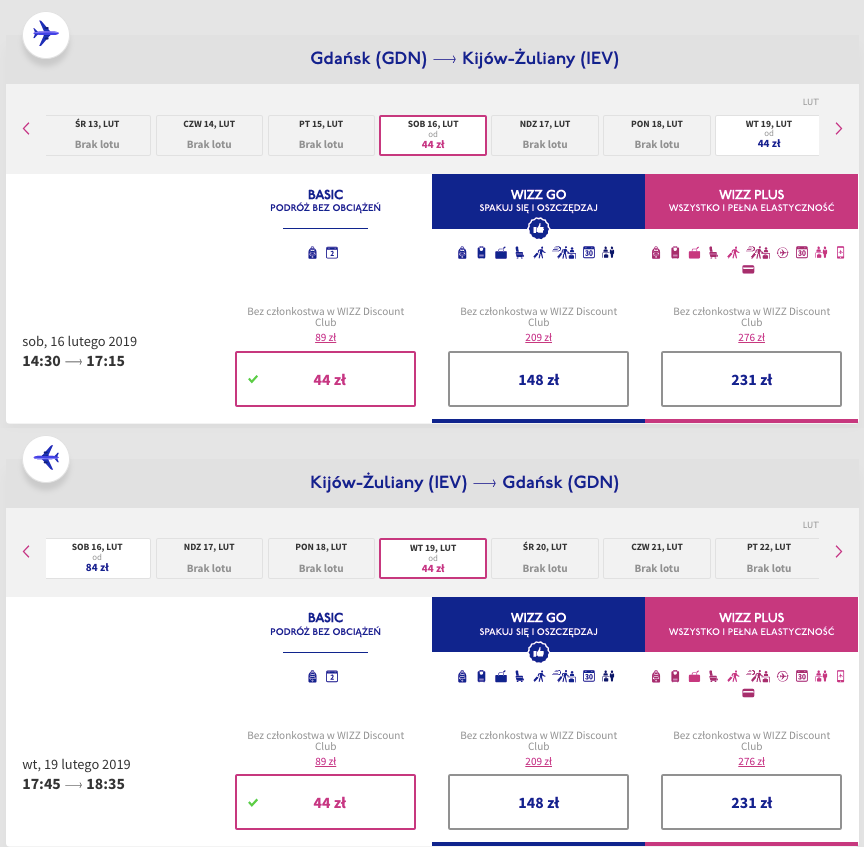864x847 pixels.
Task: Click outbound WIZZ PLUS pink checked bag icon
Action: pyautogui.click(x=694, y=253)
